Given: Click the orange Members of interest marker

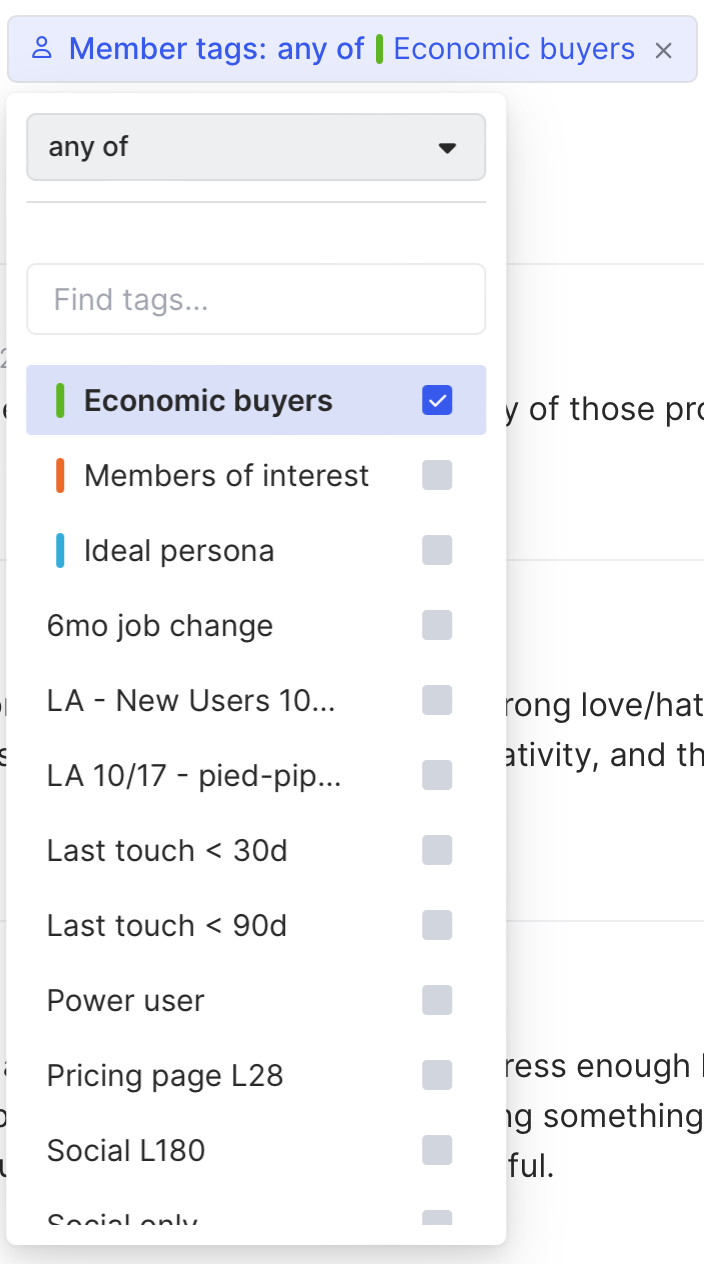Looking at the screenshot, I should 60,476.
